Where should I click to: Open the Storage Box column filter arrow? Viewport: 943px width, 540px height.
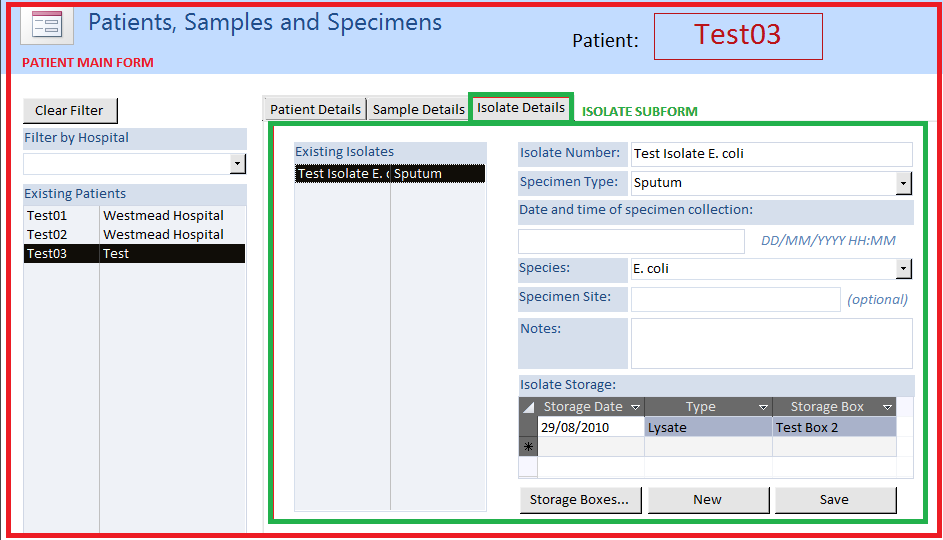pos(886,407)
